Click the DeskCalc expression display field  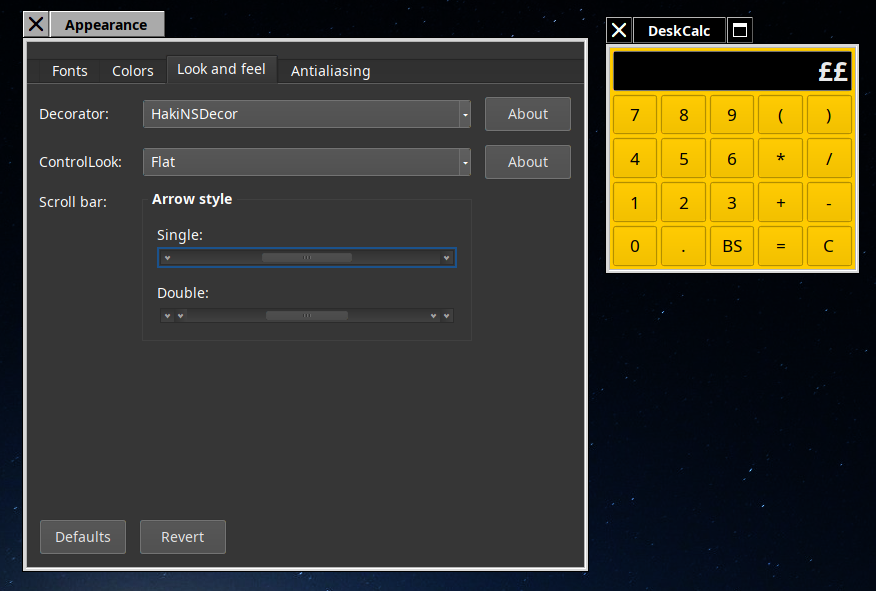pos(732,71)
